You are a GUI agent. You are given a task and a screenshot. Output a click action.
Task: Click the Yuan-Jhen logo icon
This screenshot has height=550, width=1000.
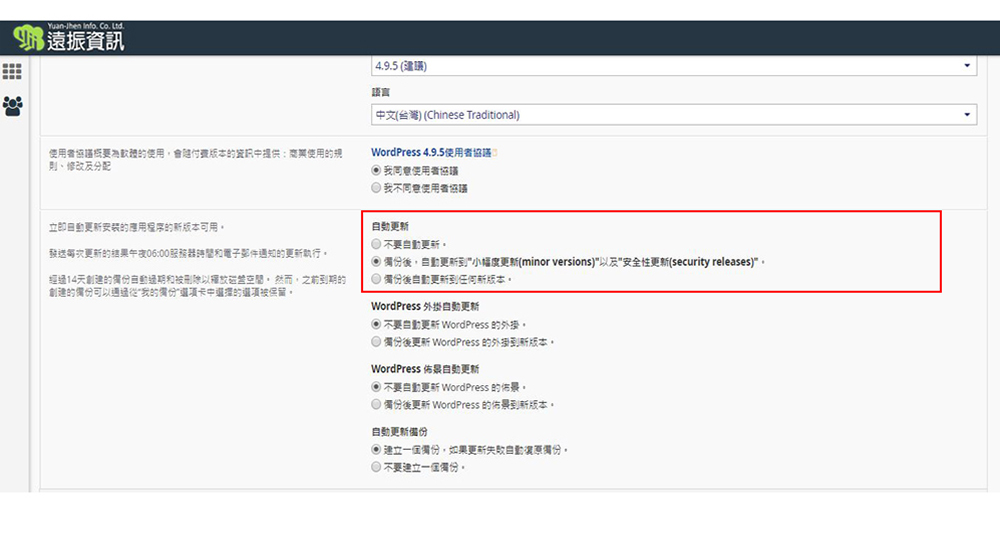click(x=28, y=39)
